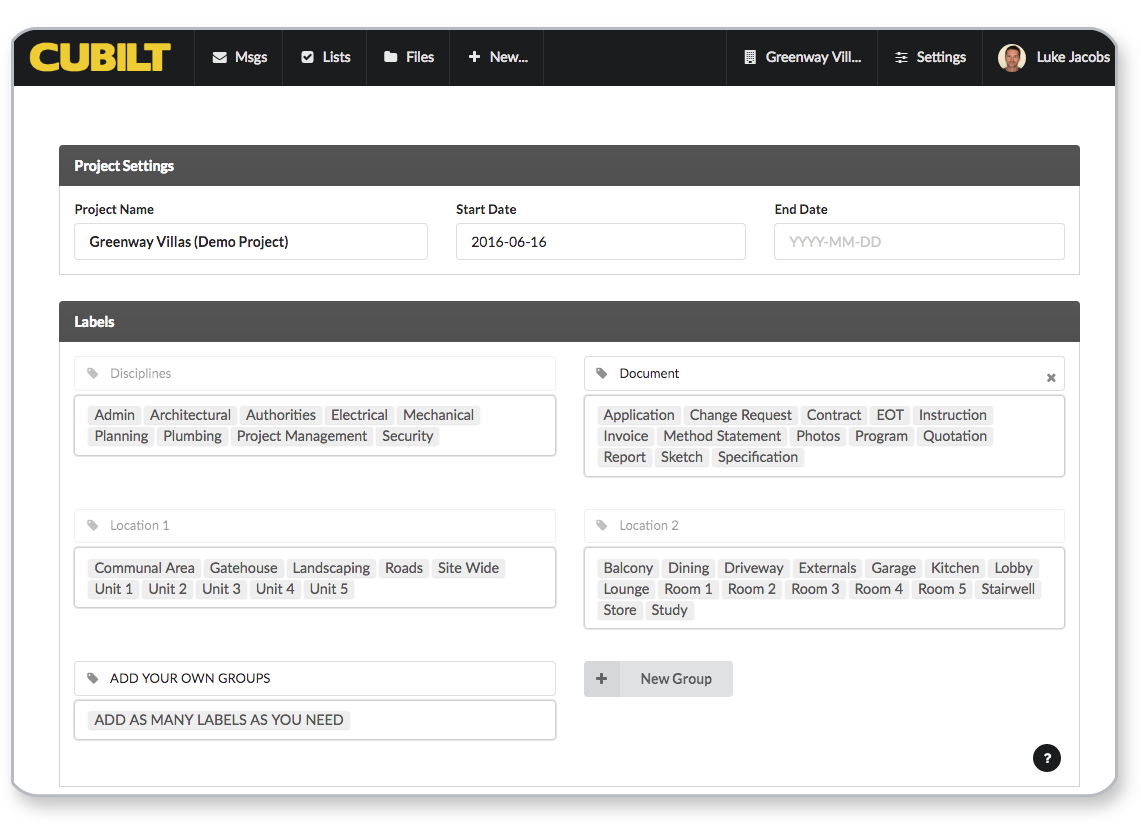Image resolution: width=1141 pixels, height=824 pixels.
Task: Click the tag icon beside Disciplines
Action: pos(93,373)
